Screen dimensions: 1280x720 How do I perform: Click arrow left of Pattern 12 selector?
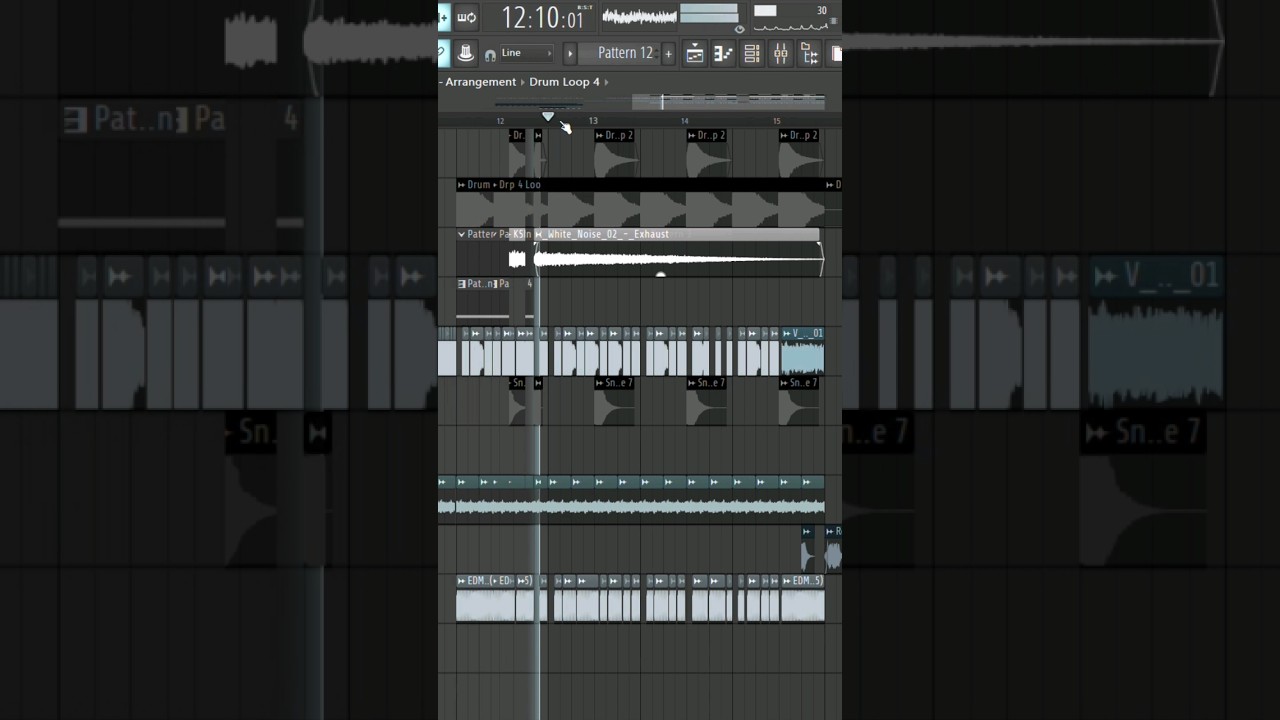[x=570, y=54]
